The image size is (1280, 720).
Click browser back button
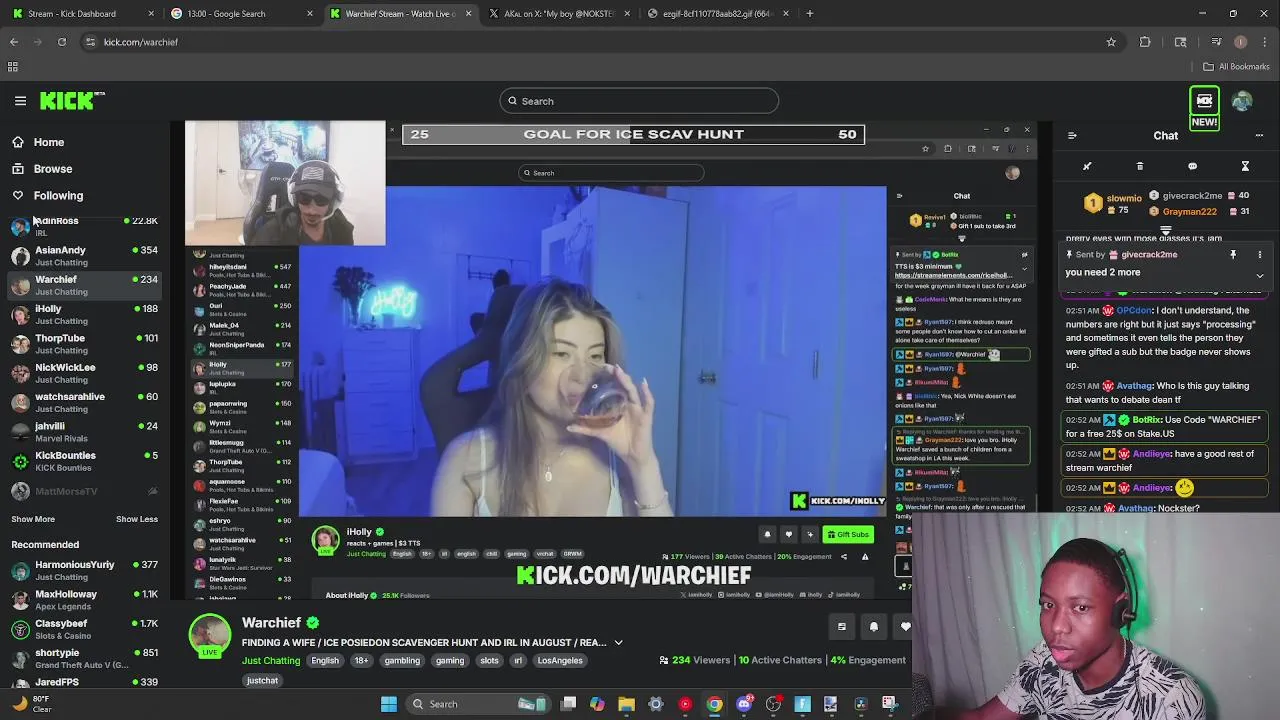(14, 42)
